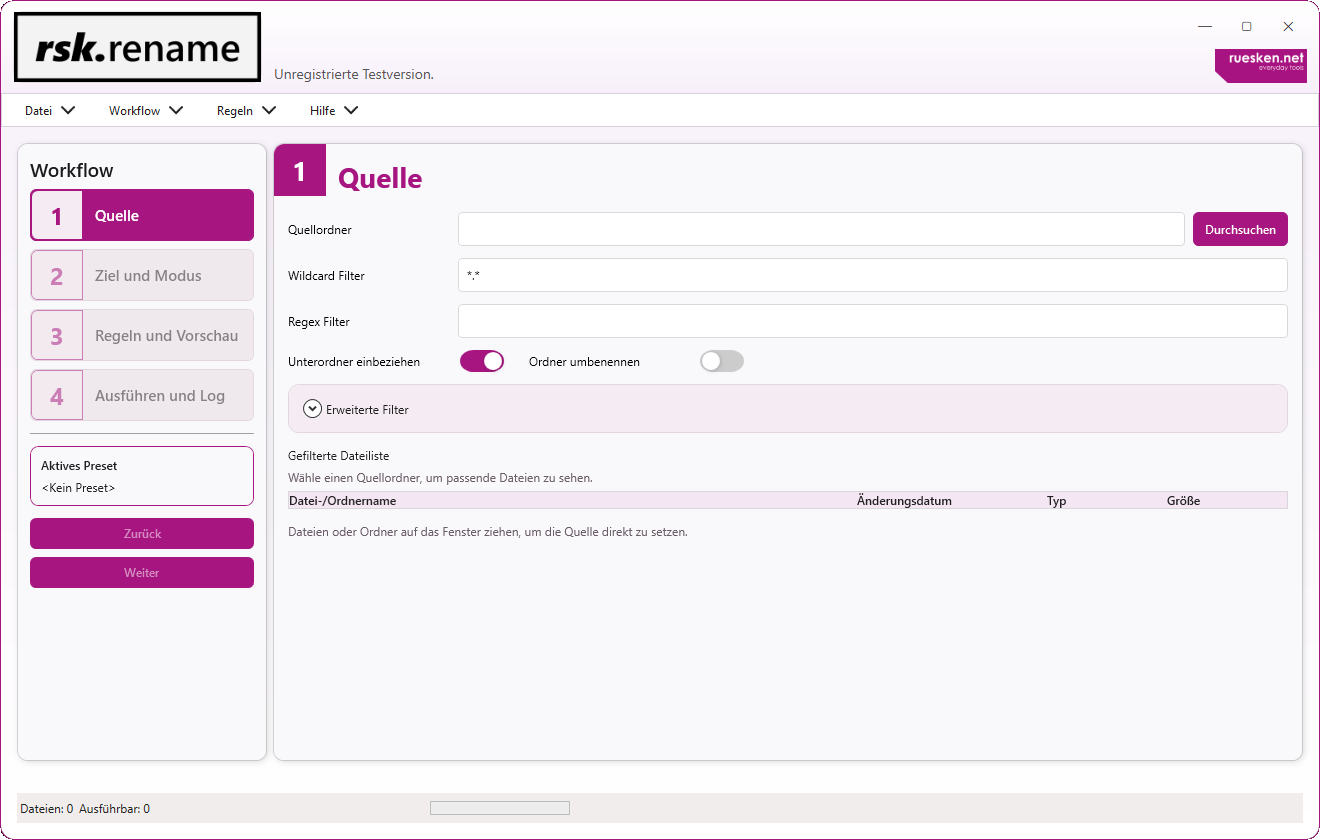The height and width of the screenshot is (840, 1320).
Task: Click the step 1 number badge in sidebar
Action: point(57,216)
